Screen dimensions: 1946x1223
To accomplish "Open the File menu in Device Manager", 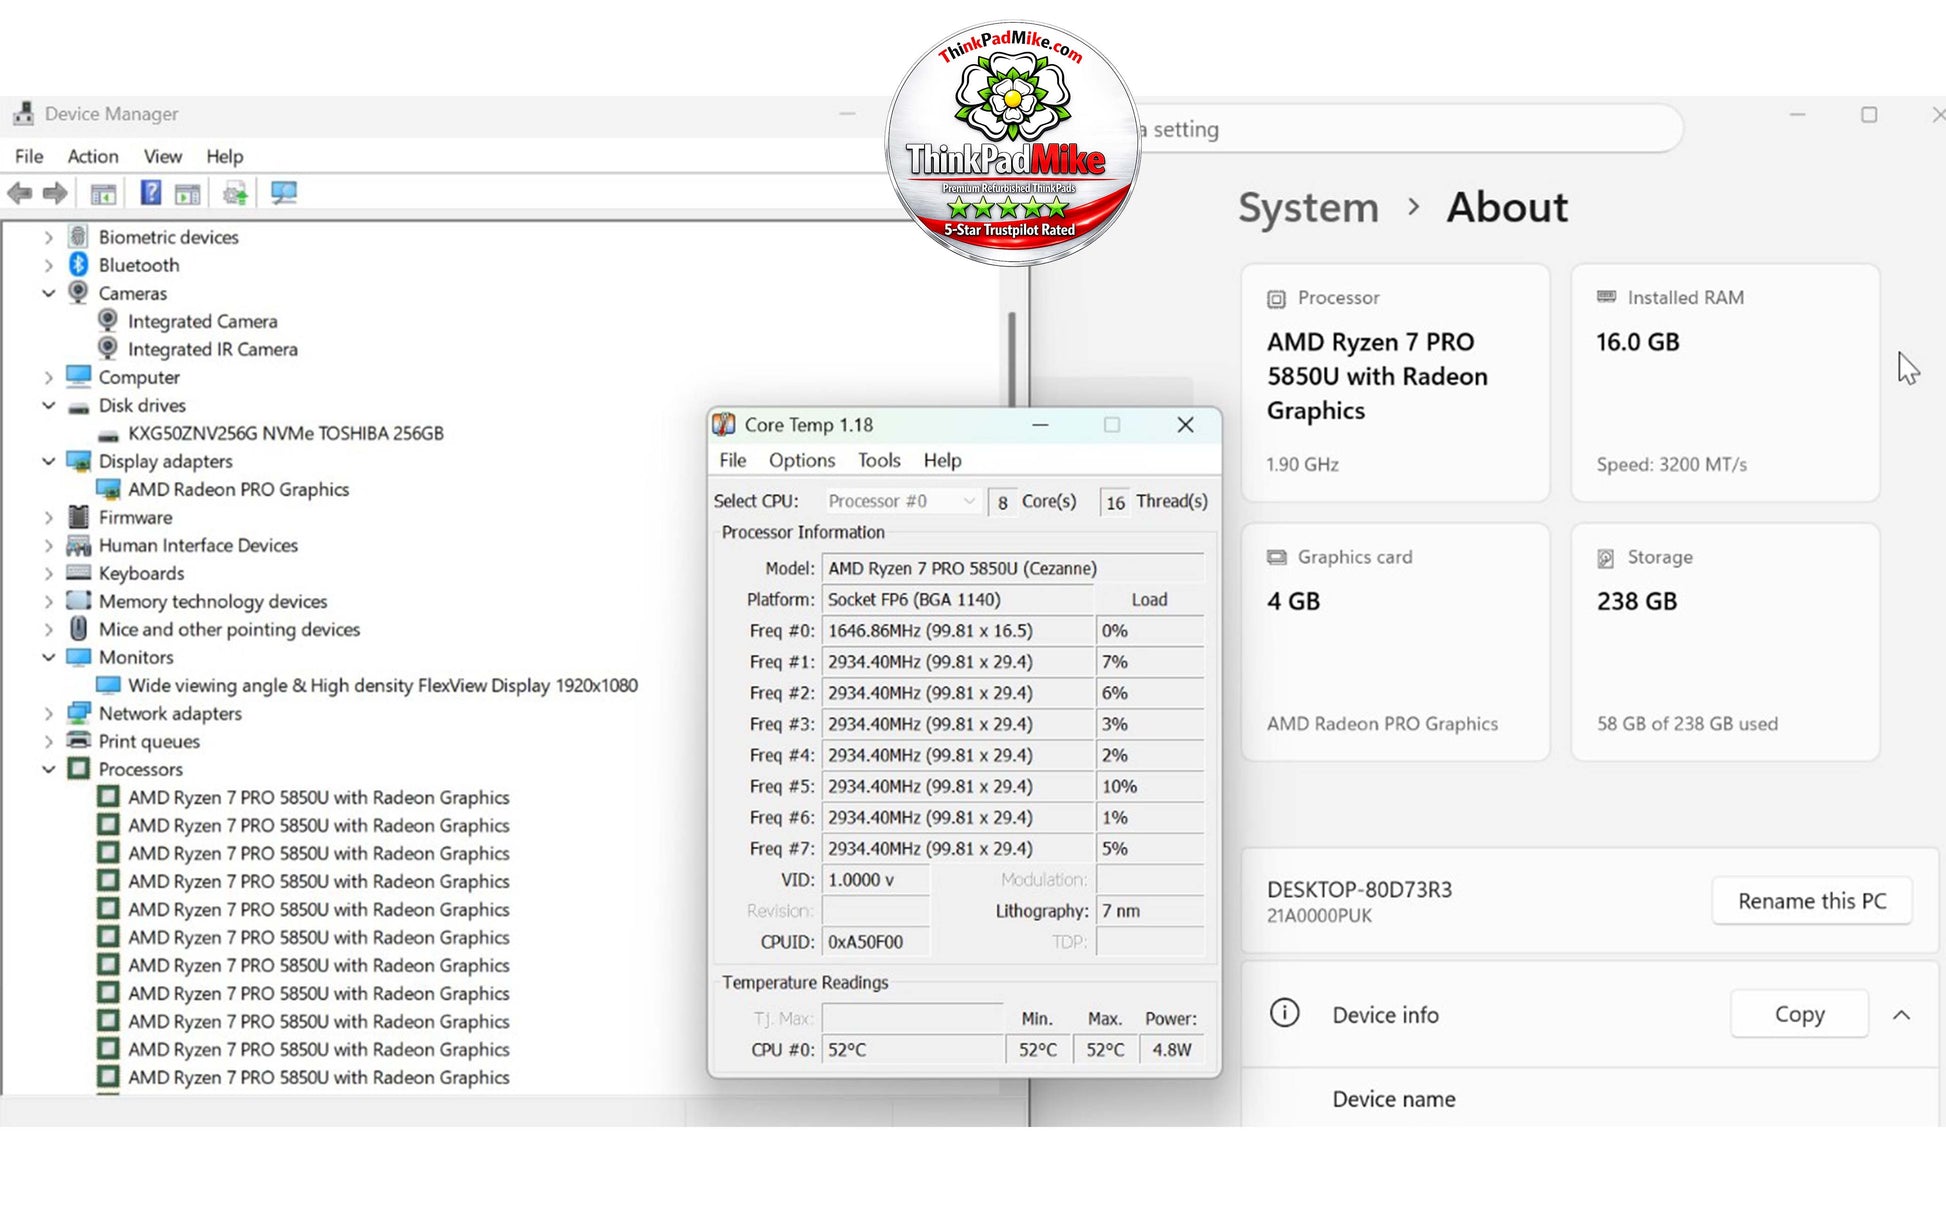I will click(x=29, y=156).
